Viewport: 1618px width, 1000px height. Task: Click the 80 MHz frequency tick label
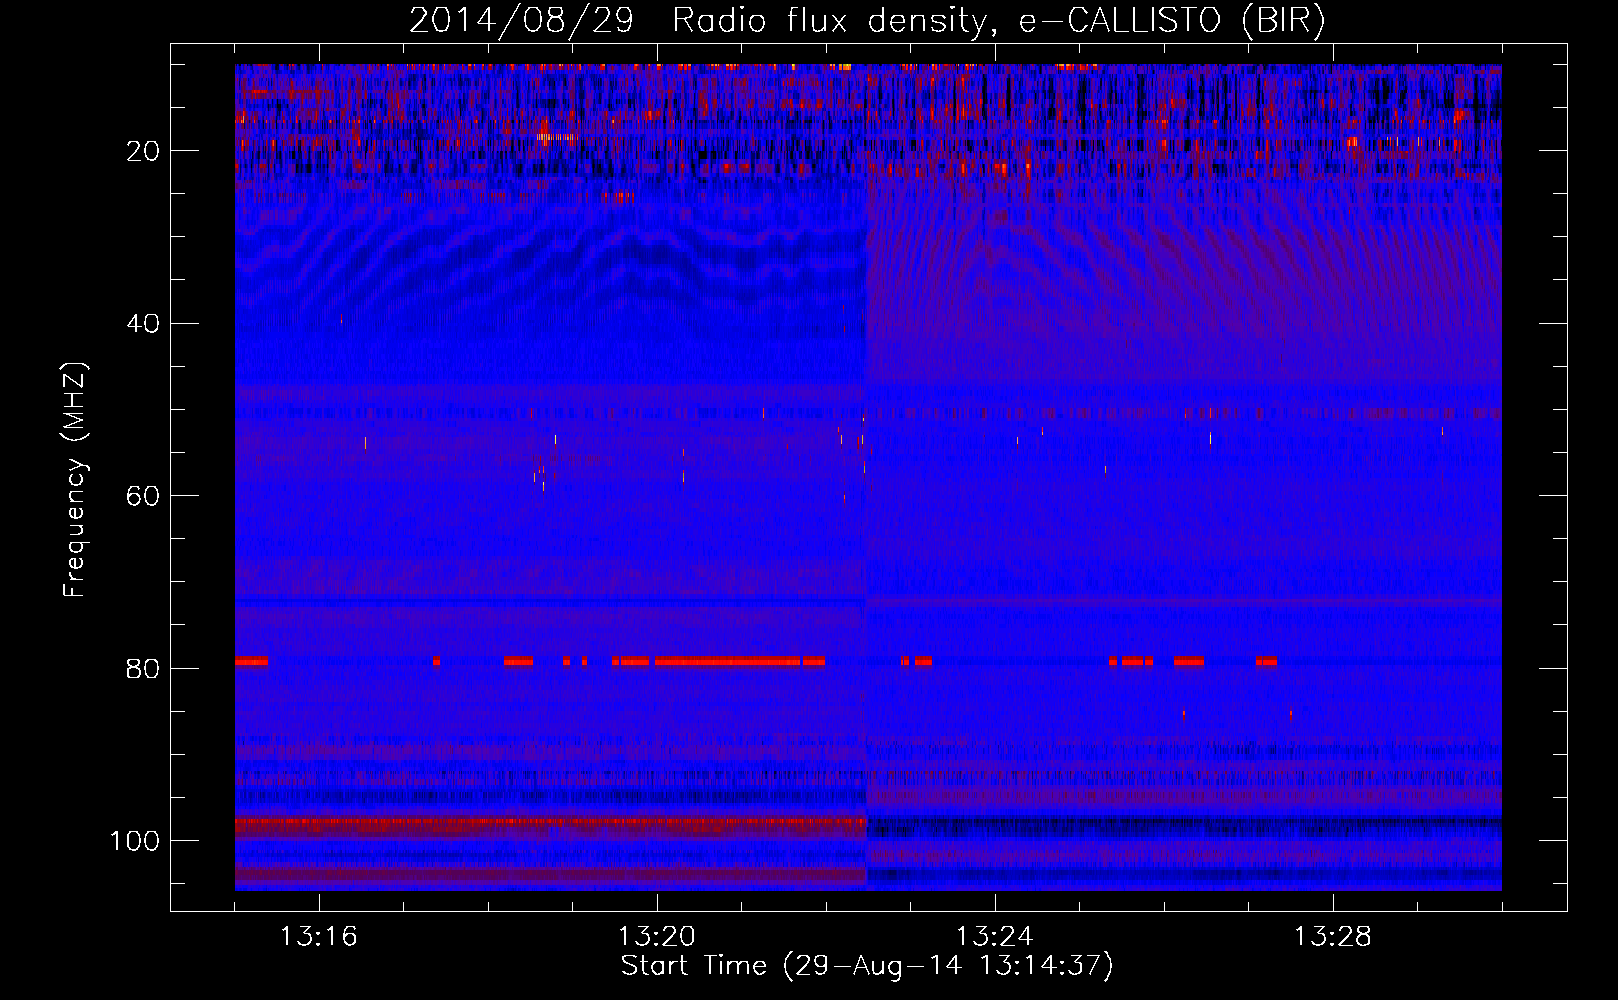143,669
